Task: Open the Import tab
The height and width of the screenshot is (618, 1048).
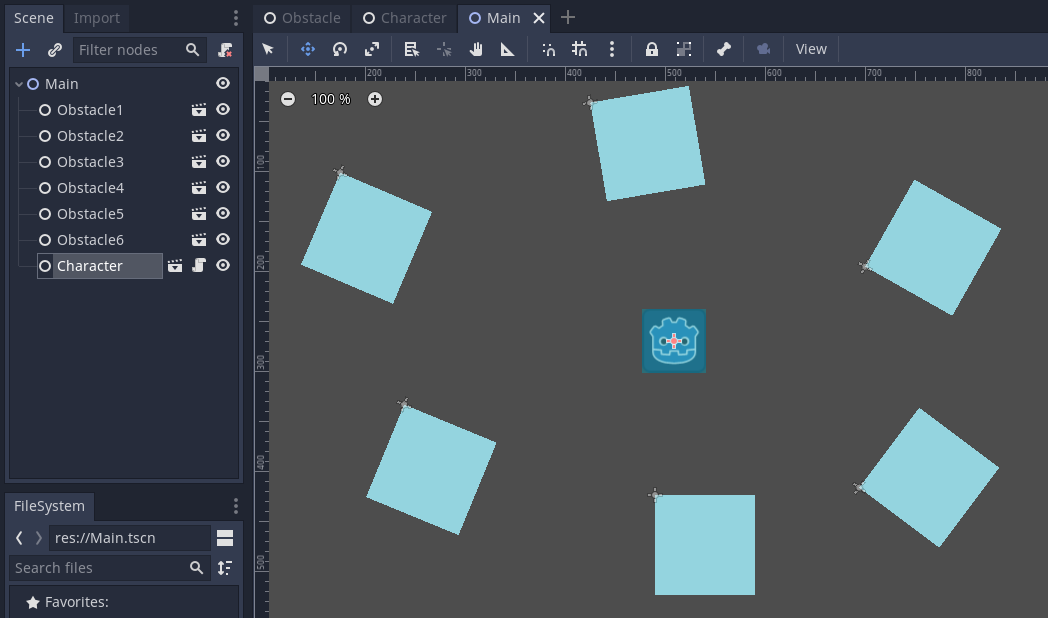Action: pos(96,17)
